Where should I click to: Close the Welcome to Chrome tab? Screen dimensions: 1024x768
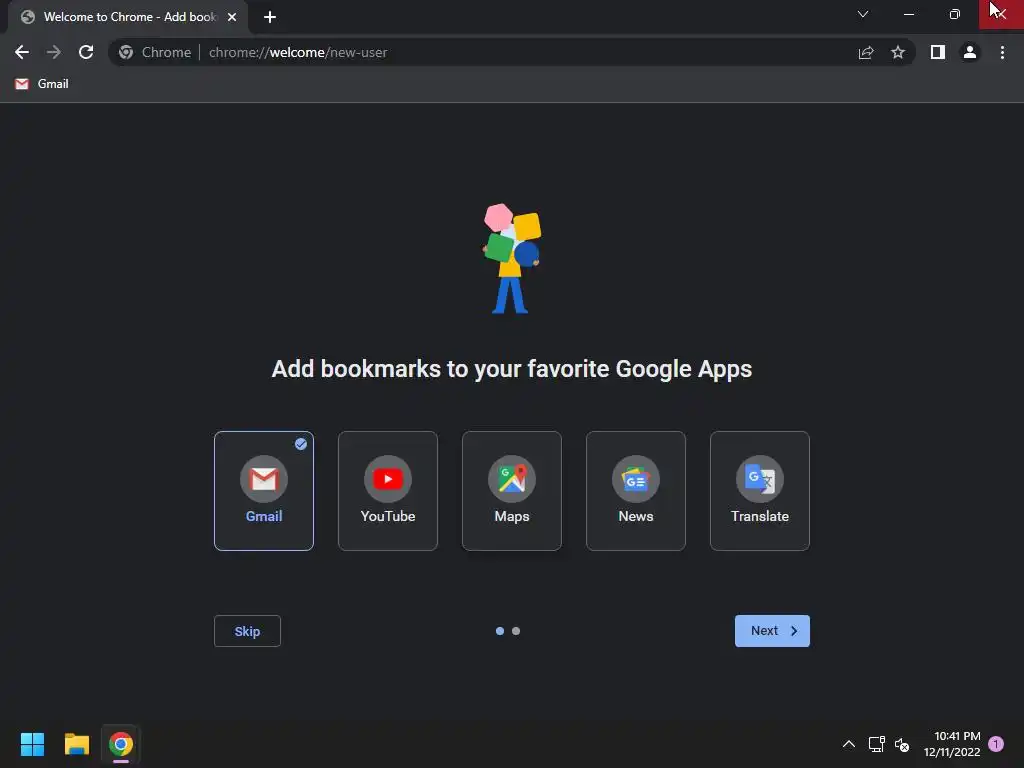click(232, 17)
